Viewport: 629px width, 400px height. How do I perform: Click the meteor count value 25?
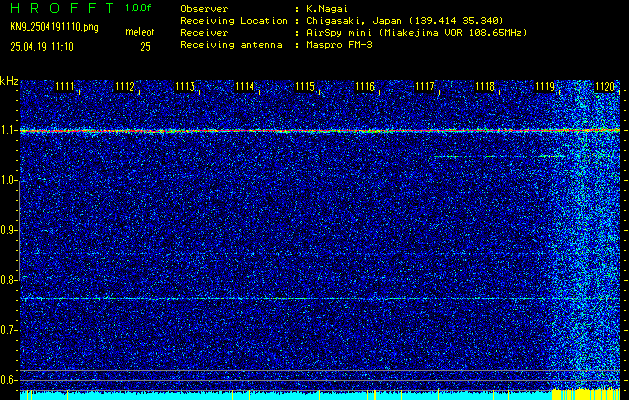click(145, 47)
